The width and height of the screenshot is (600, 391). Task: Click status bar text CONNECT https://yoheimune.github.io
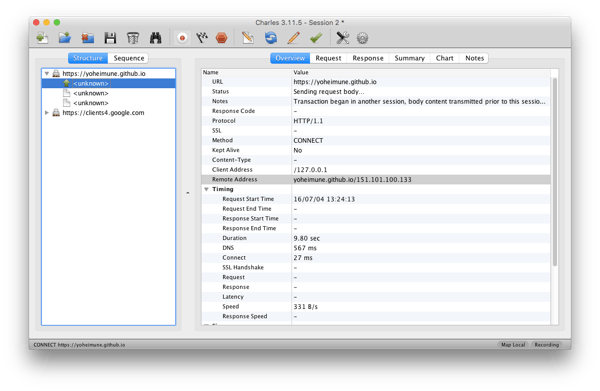tap(79, 345)
